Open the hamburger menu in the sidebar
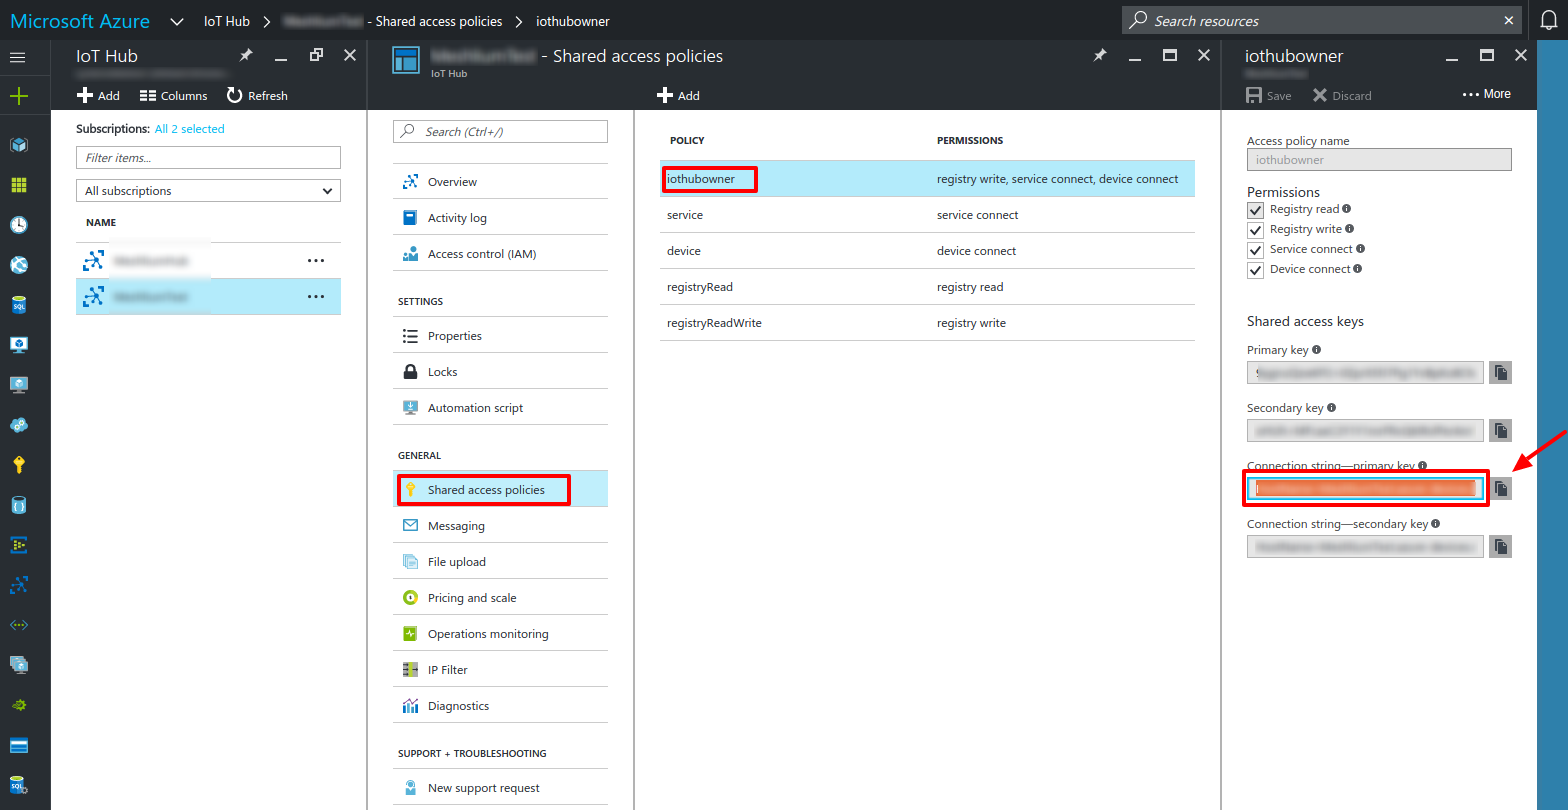This screenshot has height=810, width=1568. point(18,57)
